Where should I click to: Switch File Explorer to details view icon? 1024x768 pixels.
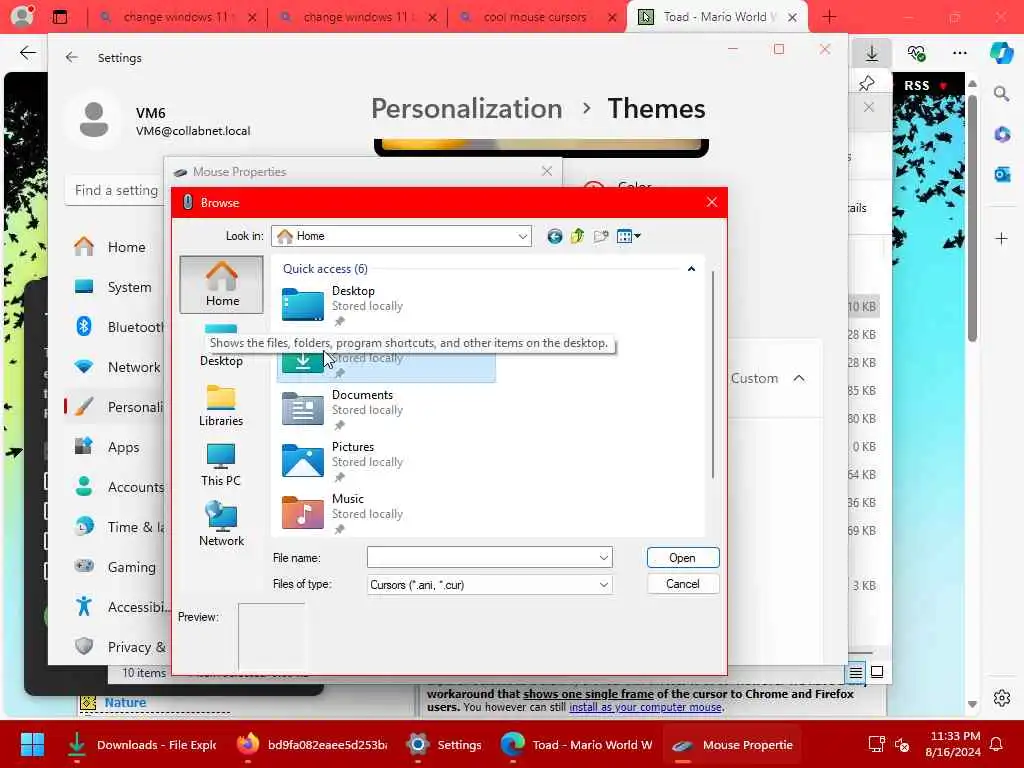click(856, 672)
